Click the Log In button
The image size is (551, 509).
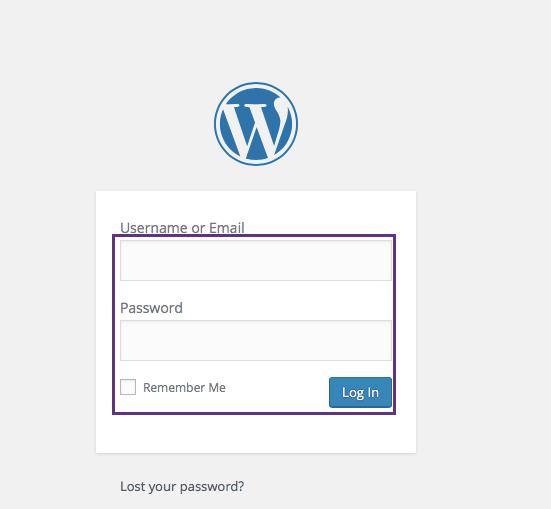(360, 392)
